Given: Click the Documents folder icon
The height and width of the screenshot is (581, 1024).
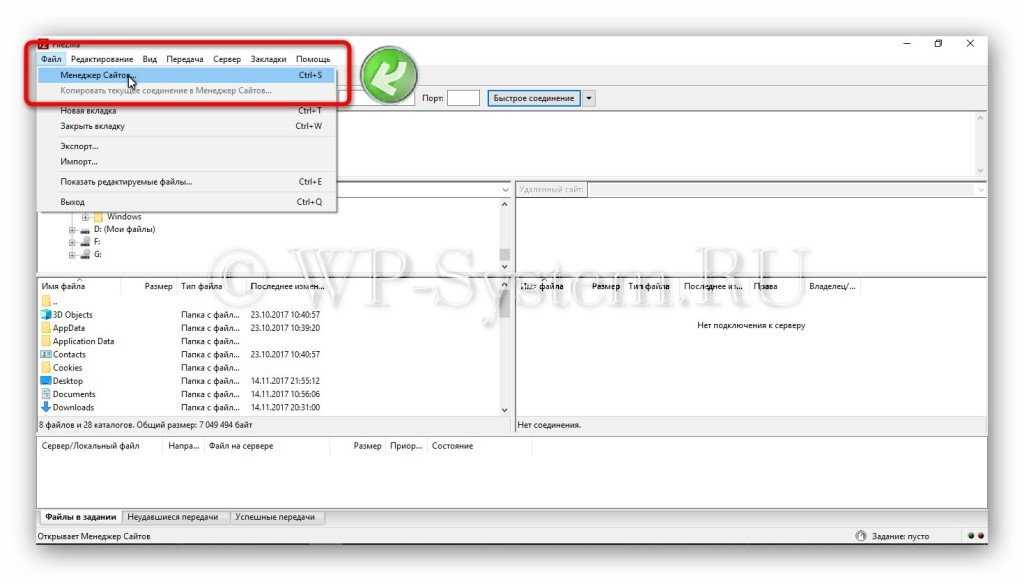Looking at the screenshot, I should [x=46, y=394].
